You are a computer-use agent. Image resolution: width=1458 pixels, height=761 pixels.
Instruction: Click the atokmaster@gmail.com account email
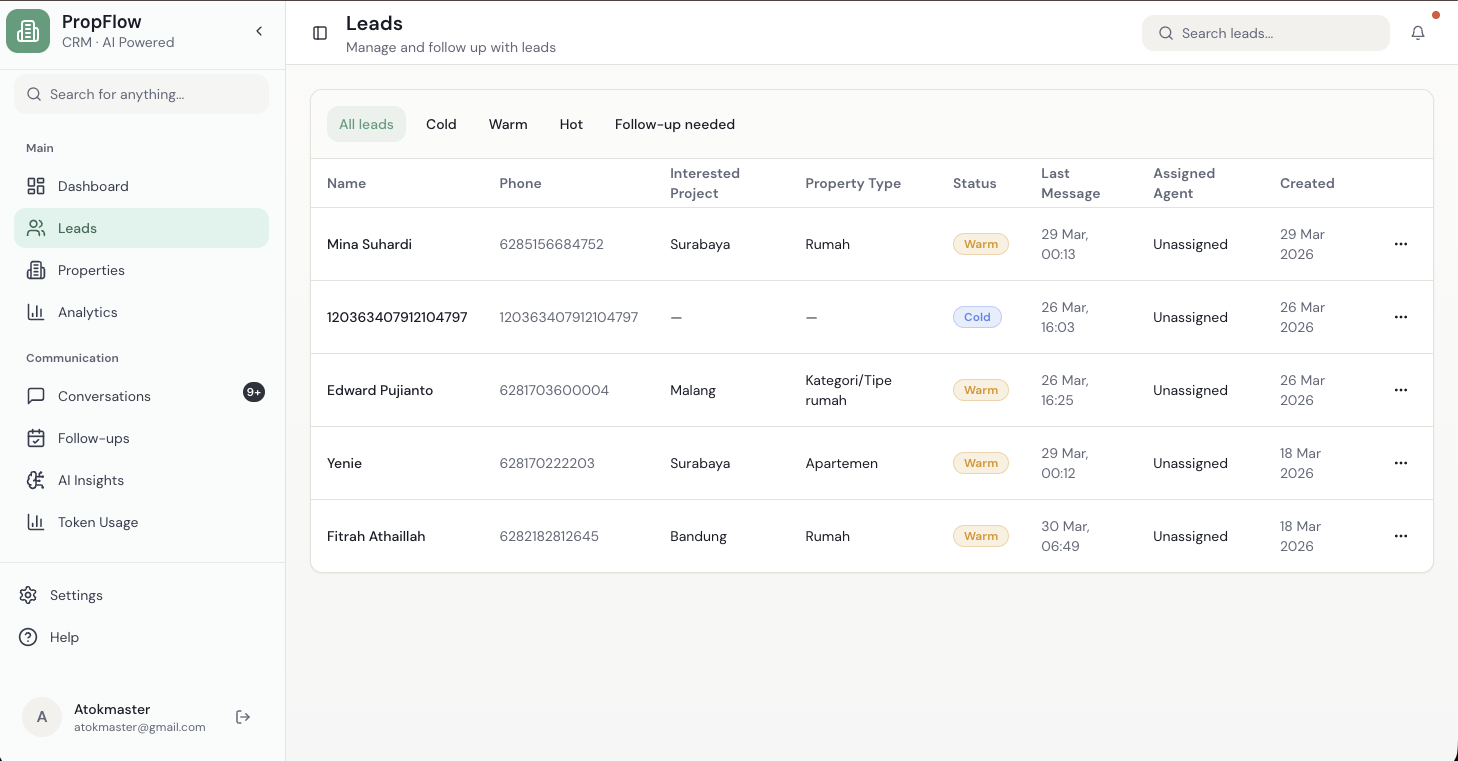pyautogui.click(x=140, y=727)
